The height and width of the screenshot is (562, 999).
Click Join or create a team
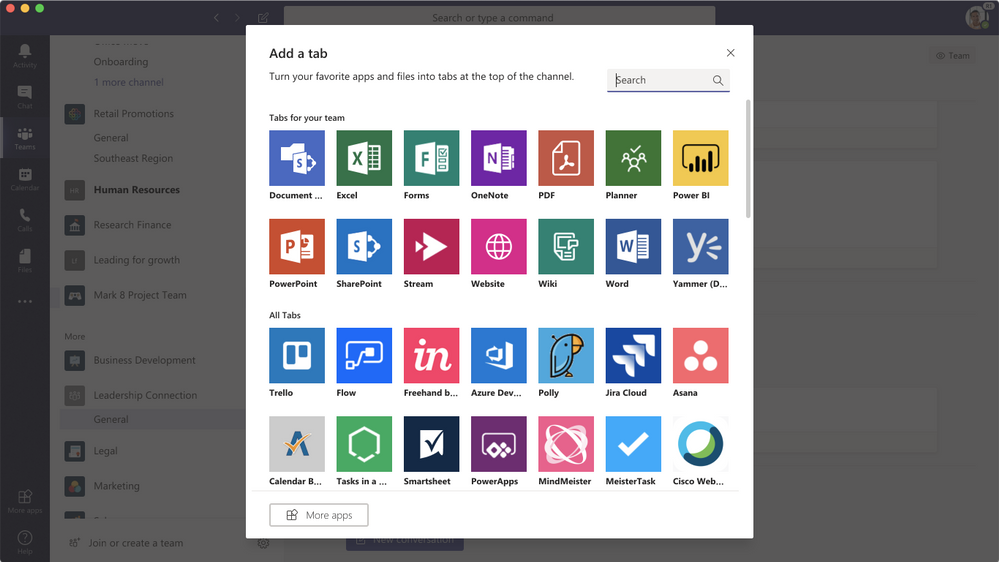127,543
